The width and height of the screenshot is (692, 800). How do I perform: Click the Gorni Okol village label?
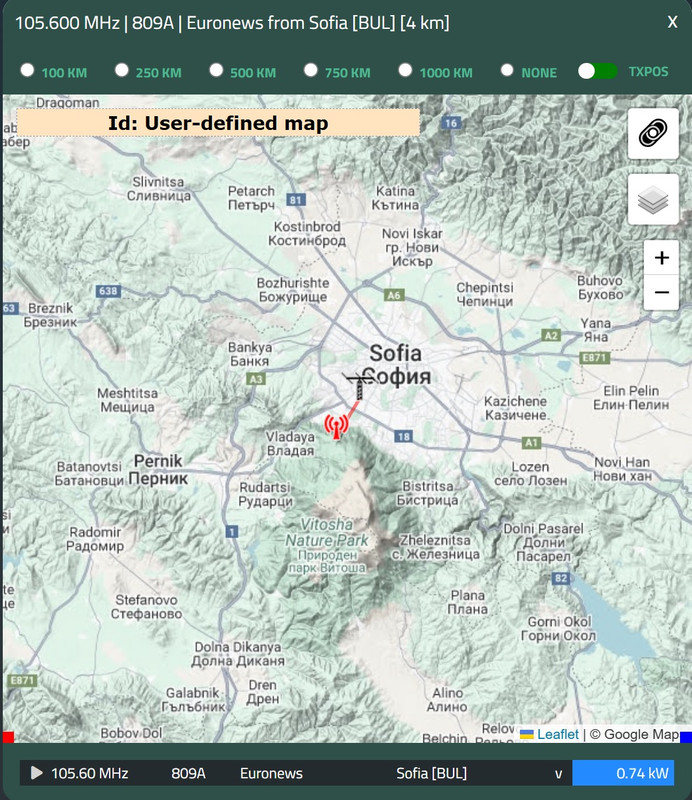coord(559,629)
